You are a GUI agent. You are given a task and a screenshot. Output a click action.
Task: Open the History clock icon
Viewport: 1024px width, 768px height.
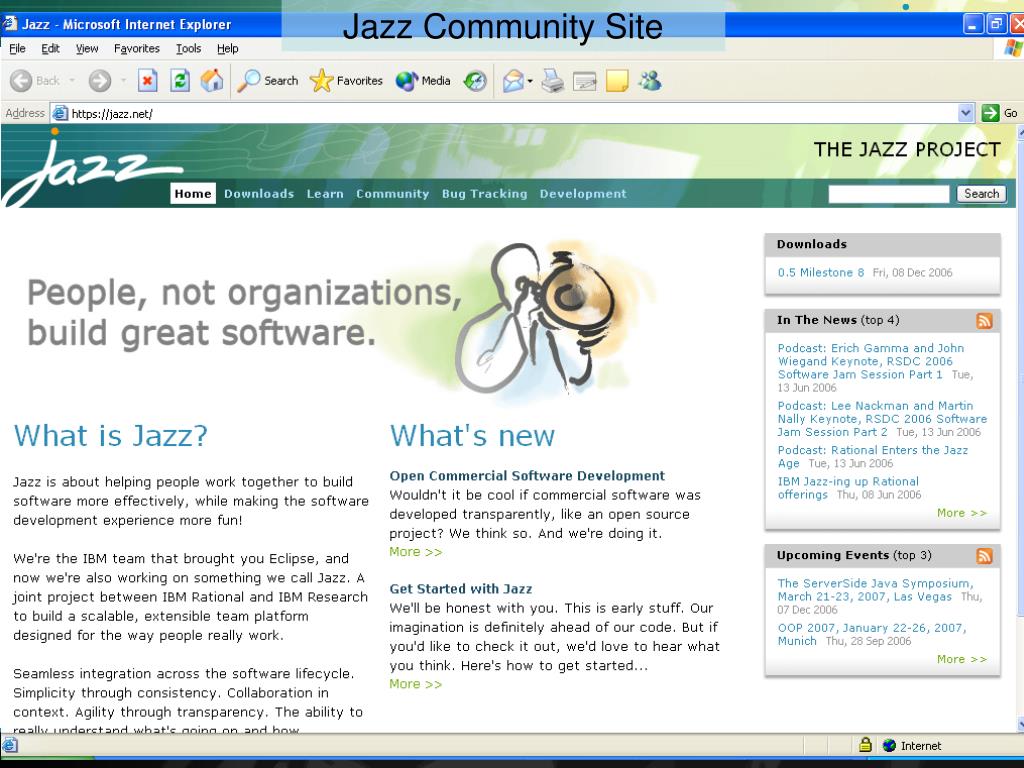[475, 81]
